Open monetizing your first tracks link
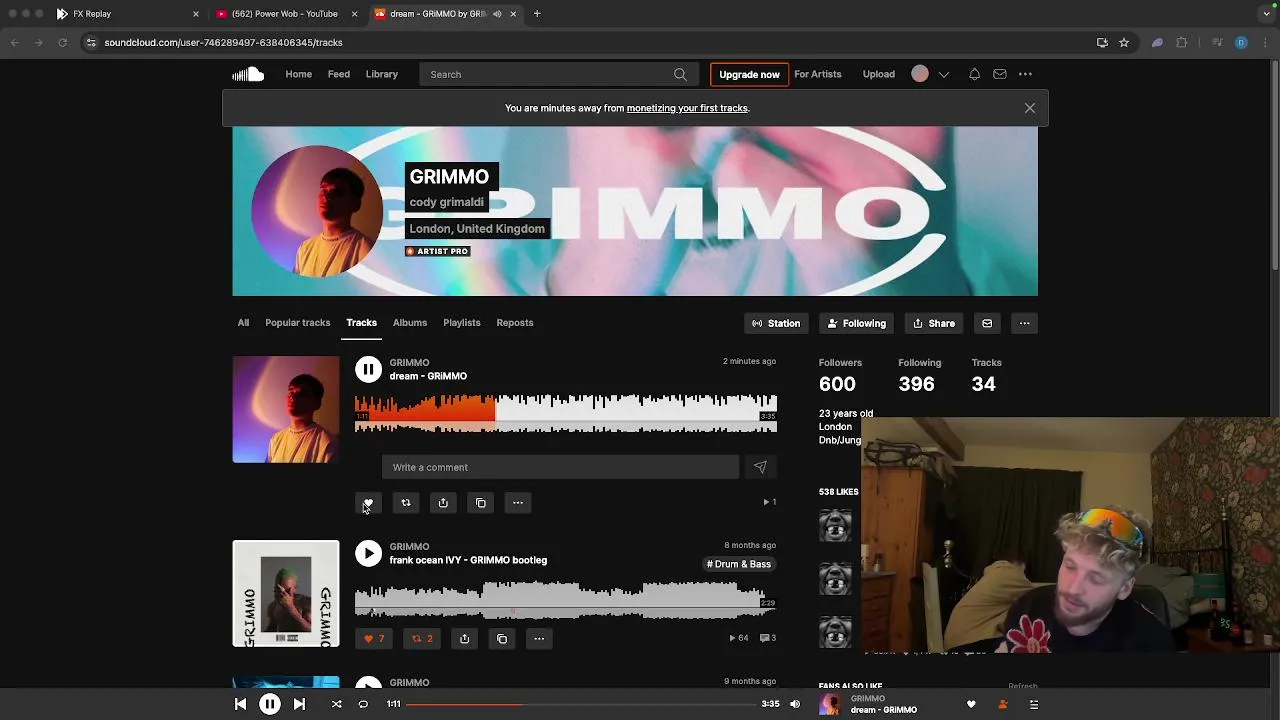 pyautogui.click(x=687, y=108)
